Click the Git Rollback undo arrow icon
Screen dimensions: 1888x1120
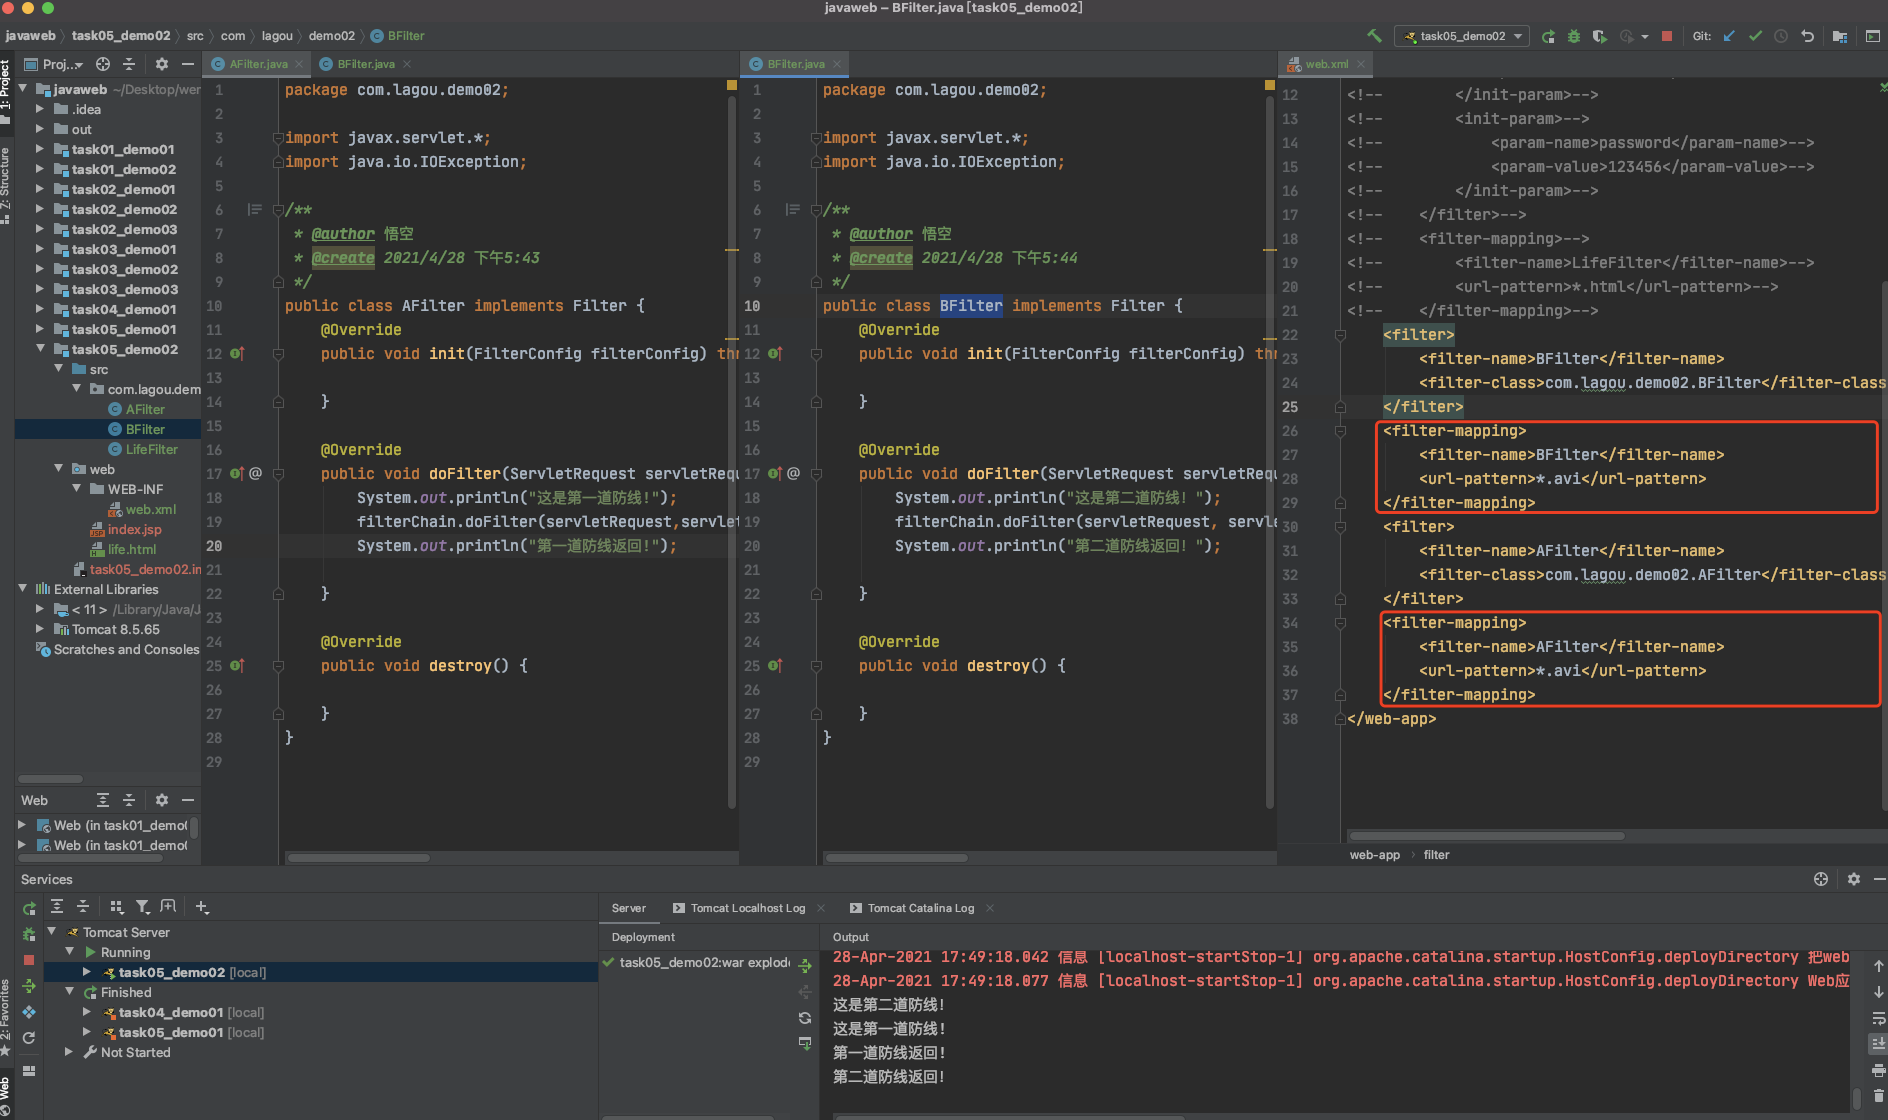click(x=1807, y=36)
